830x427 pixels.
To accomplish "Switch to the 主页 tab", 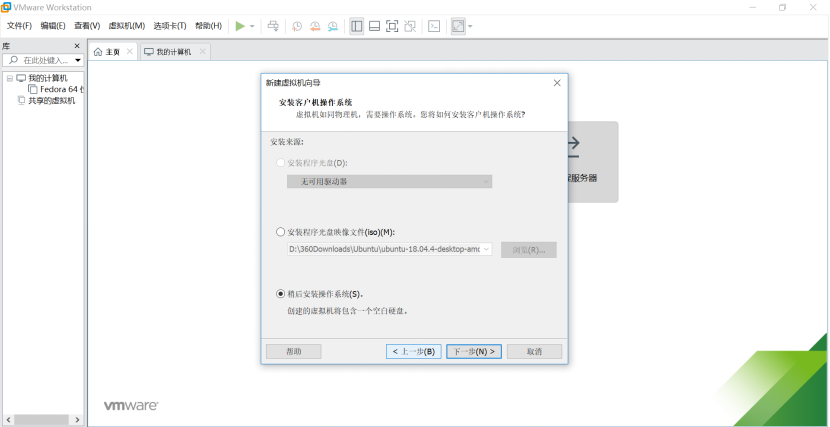I will 112,52.
